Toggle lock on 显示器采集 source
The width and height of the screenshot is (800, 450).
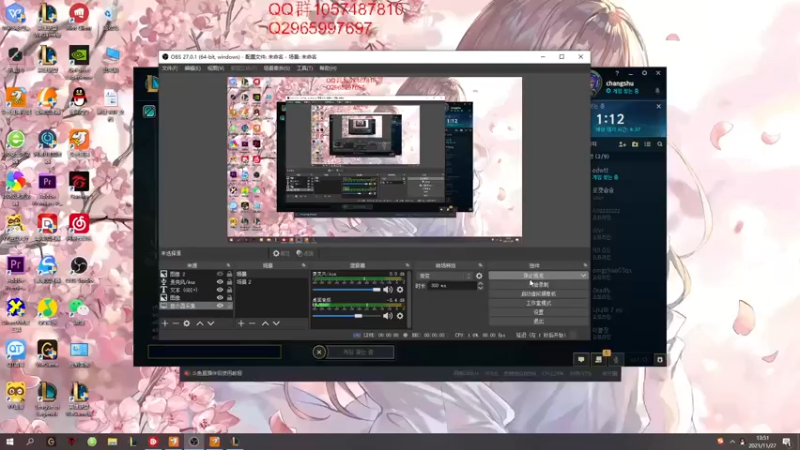click(229, 306)
